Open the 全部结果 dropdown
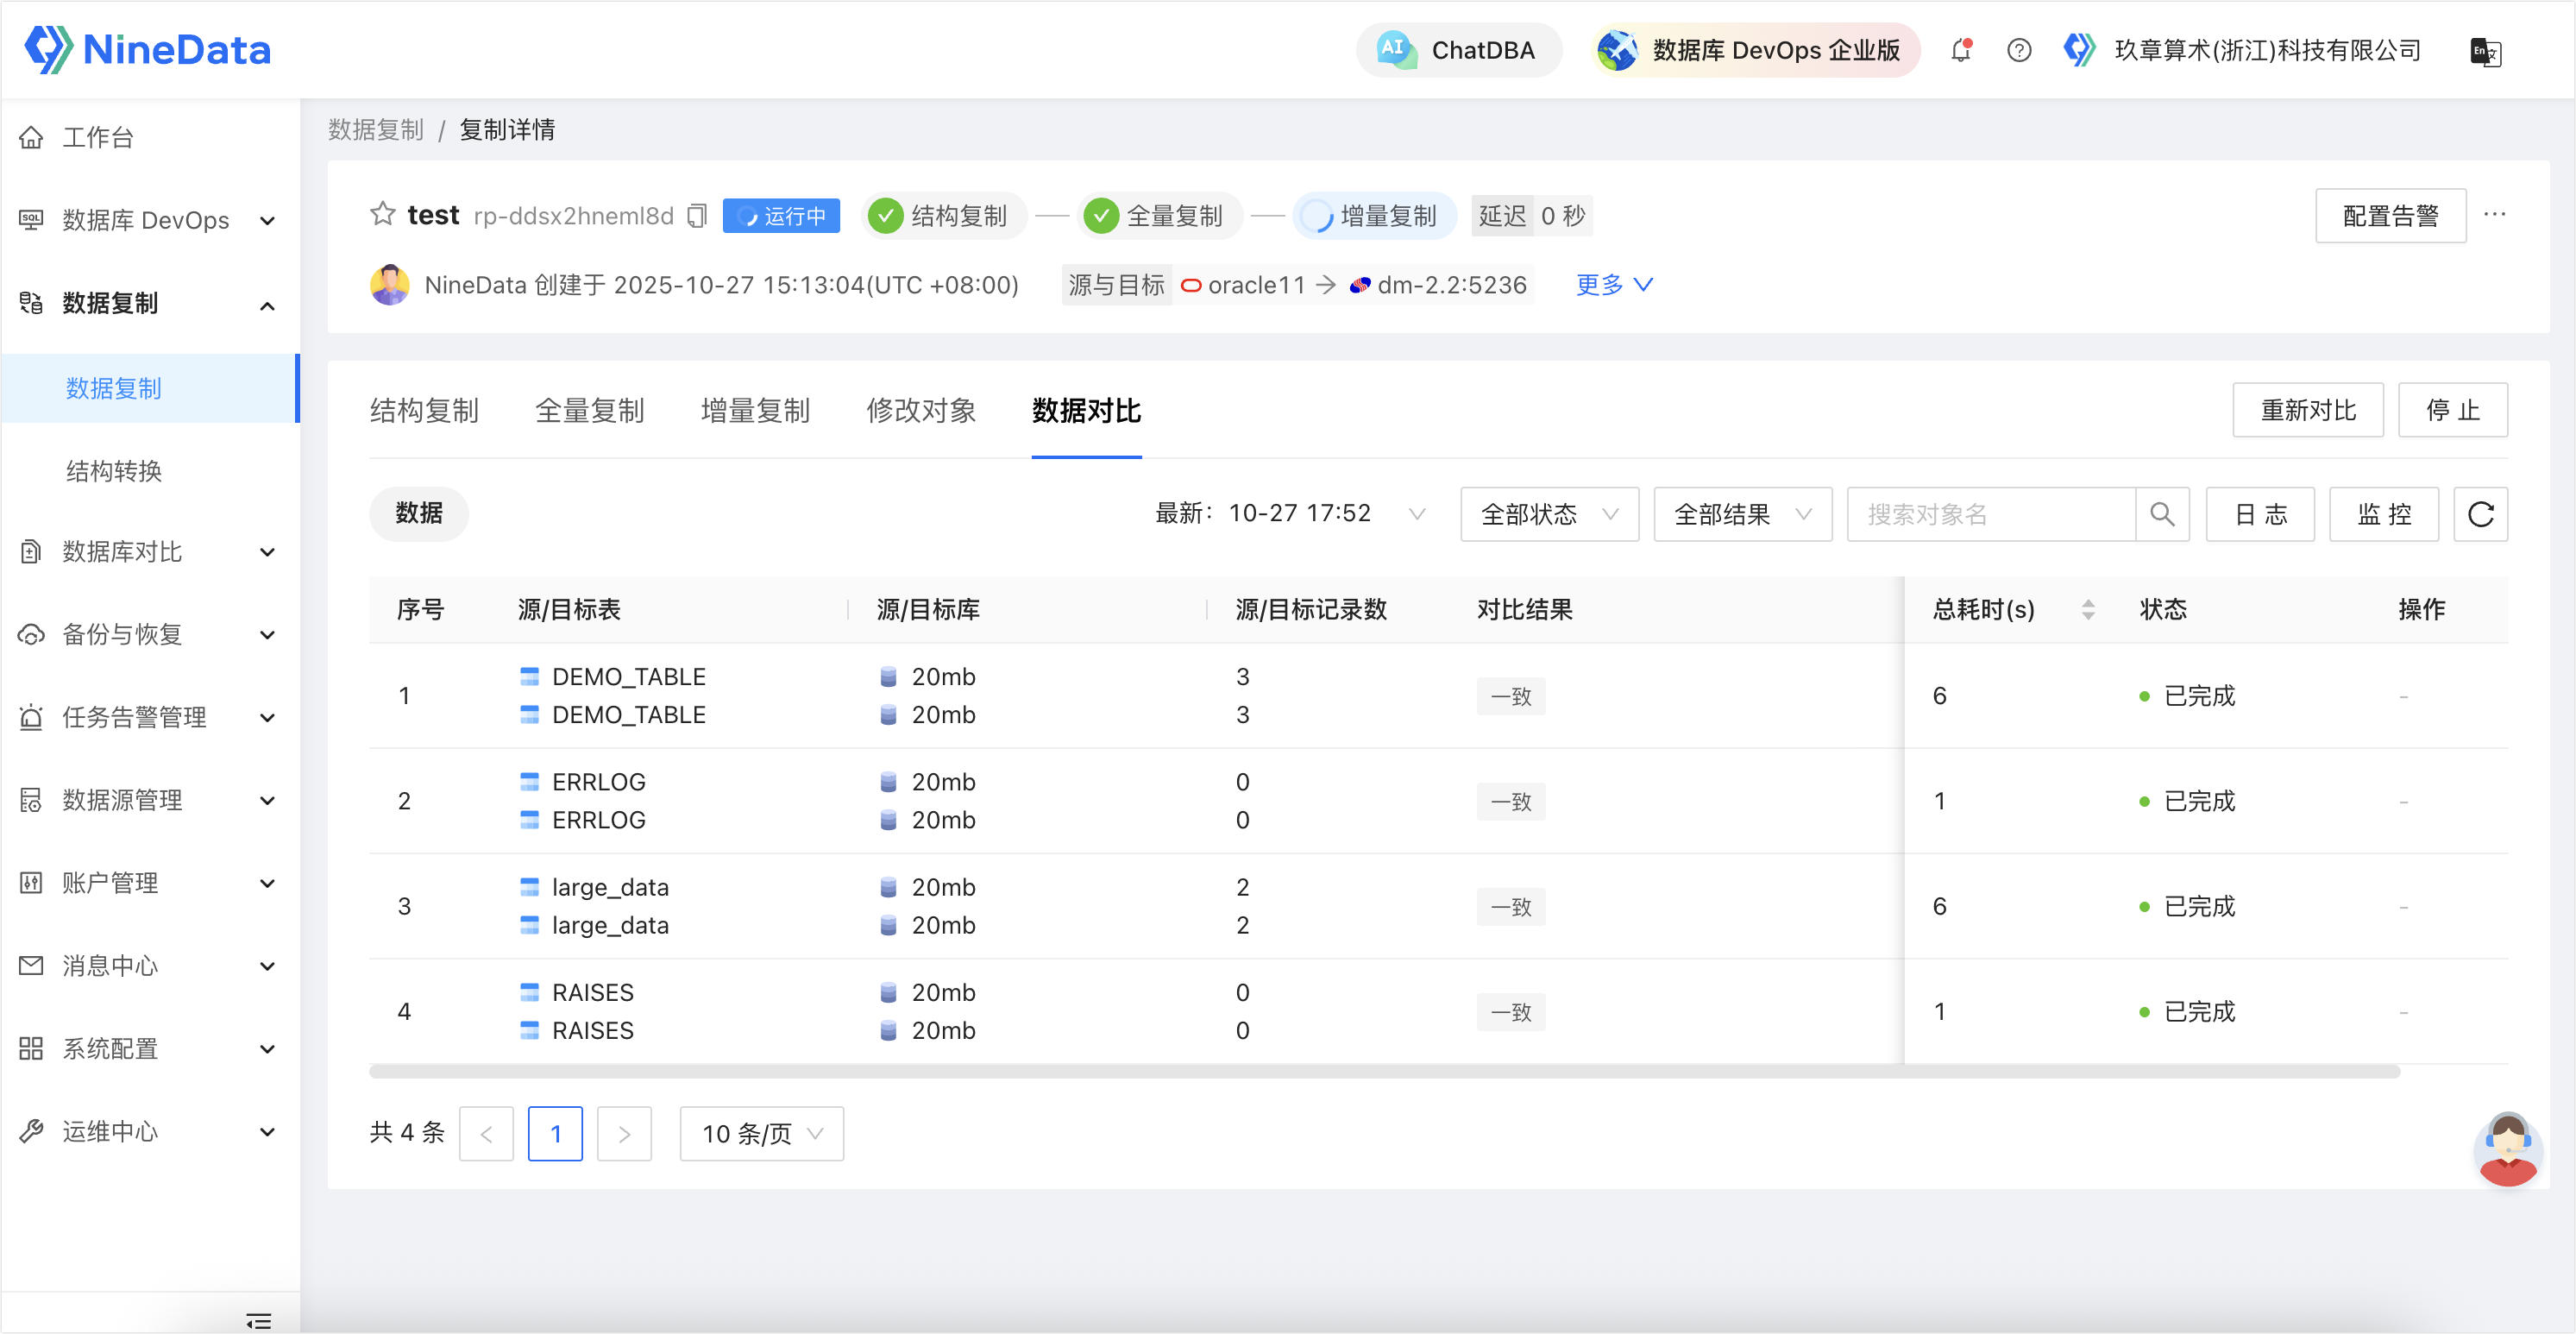The width and height of the screenshot is (2576, 1334). 1741,514
